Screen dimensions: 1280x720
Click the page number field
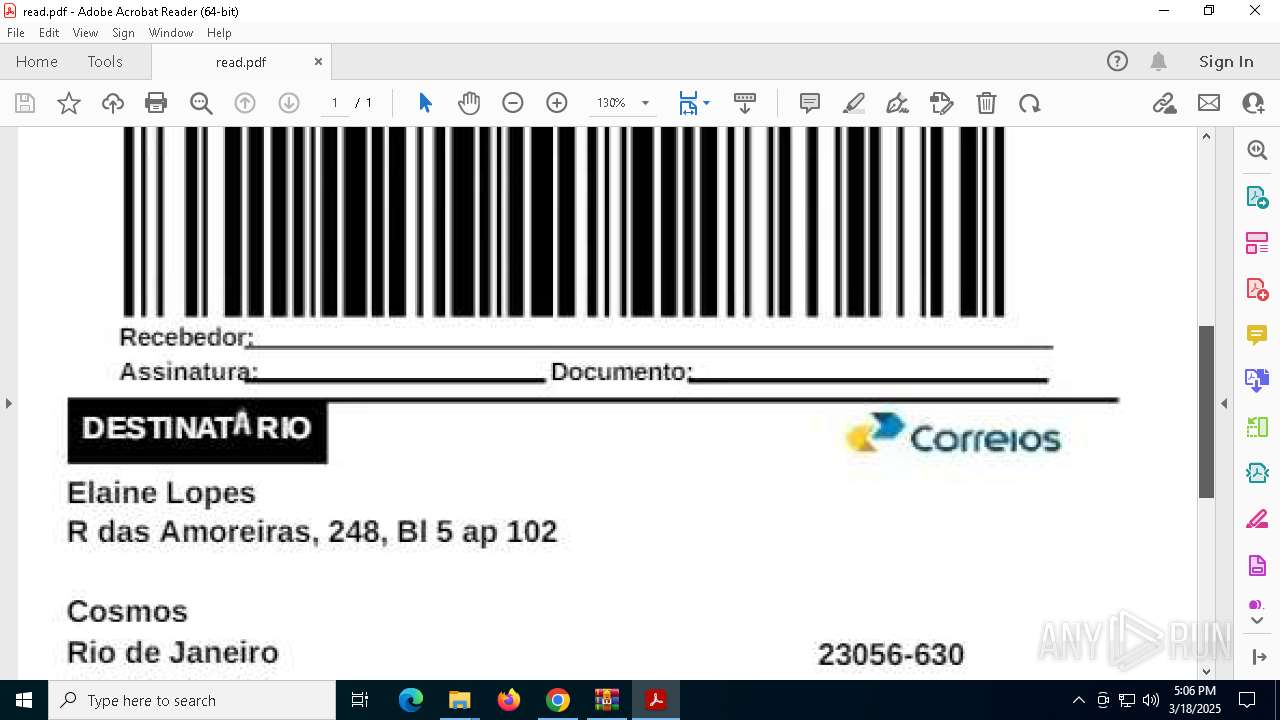tap(335, 103)
